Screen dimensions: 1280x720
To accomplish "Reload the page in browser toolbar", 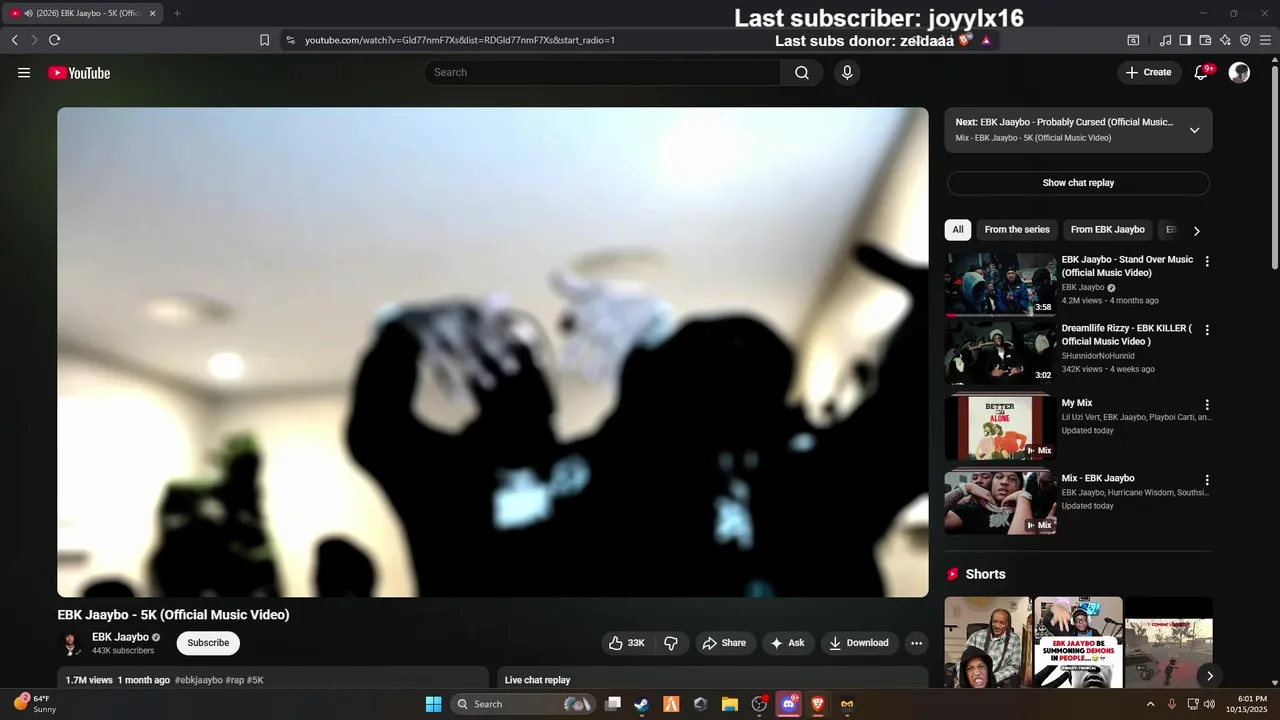I will pyautogui.click(x=54, y=40).
